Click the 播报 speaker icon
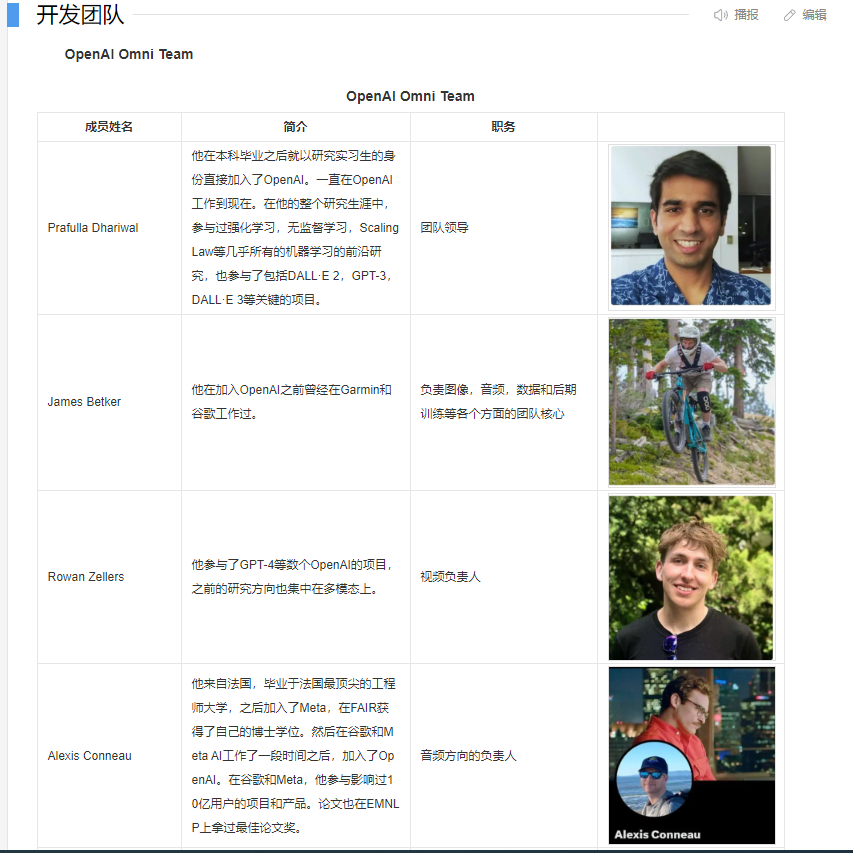The height and width of the screenshot is (853, 853). (720, 15)
